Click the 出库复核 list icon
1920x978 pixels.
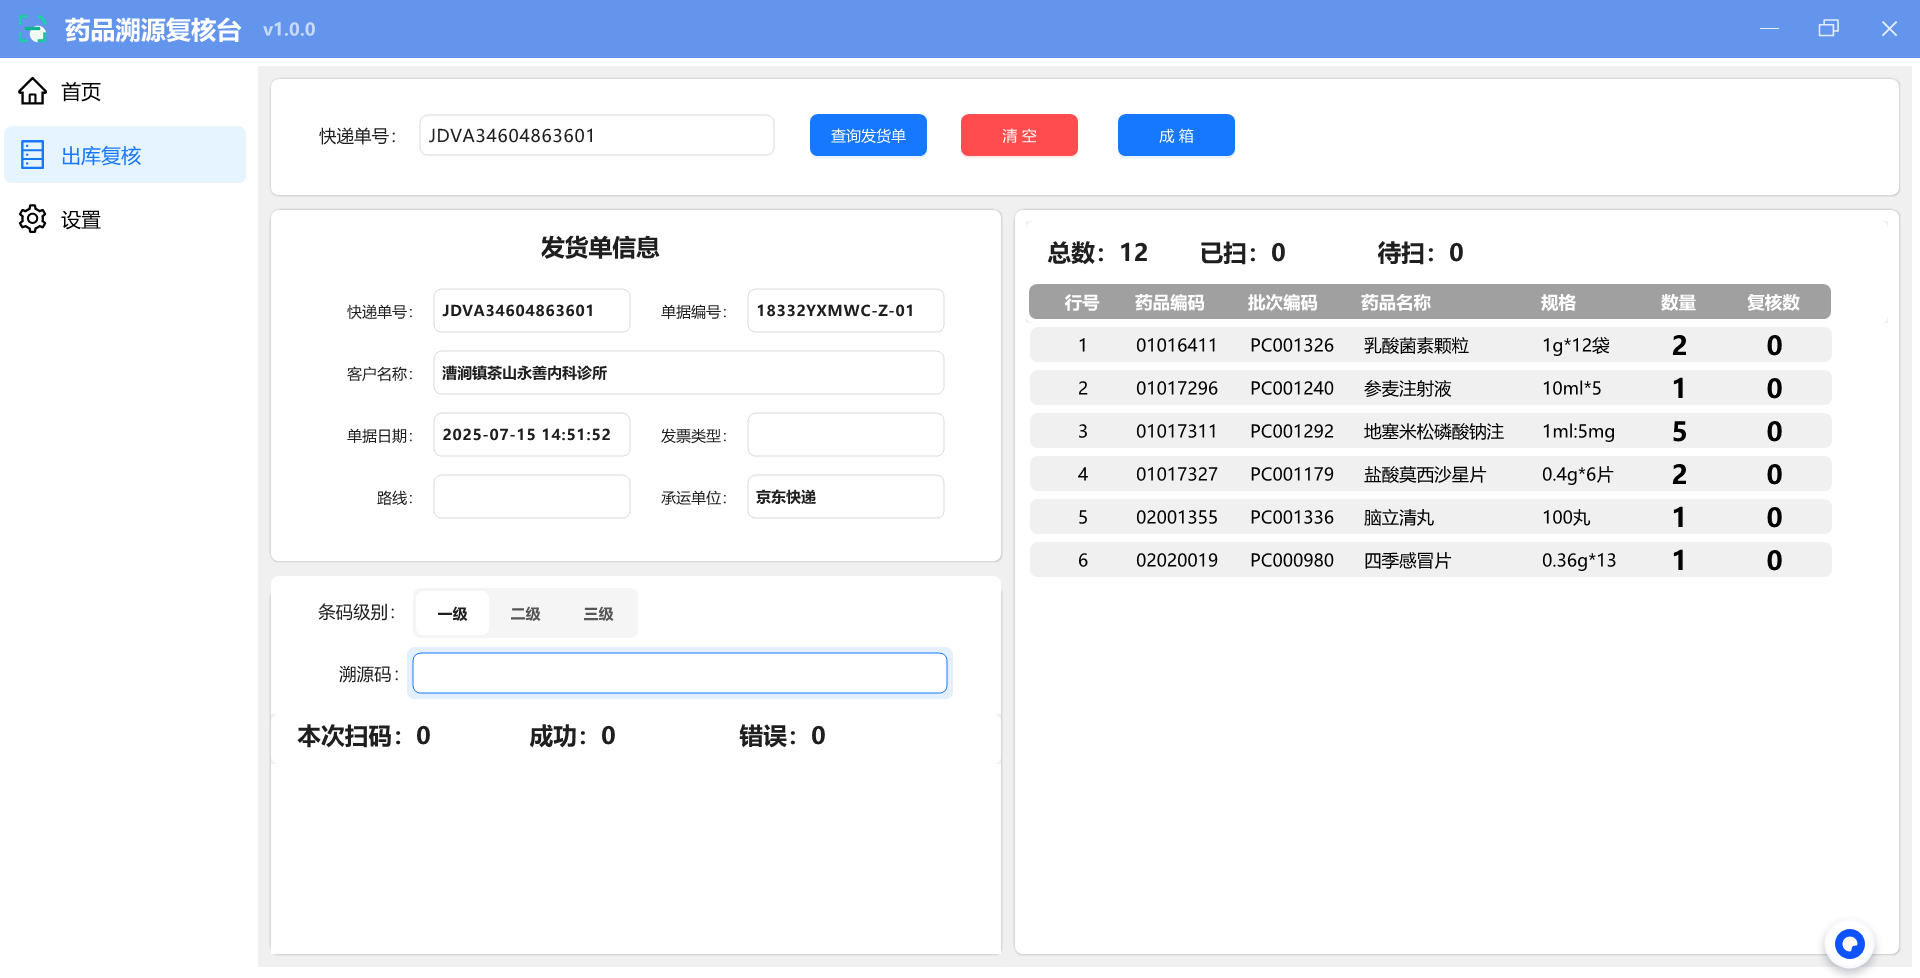point(33,155)
